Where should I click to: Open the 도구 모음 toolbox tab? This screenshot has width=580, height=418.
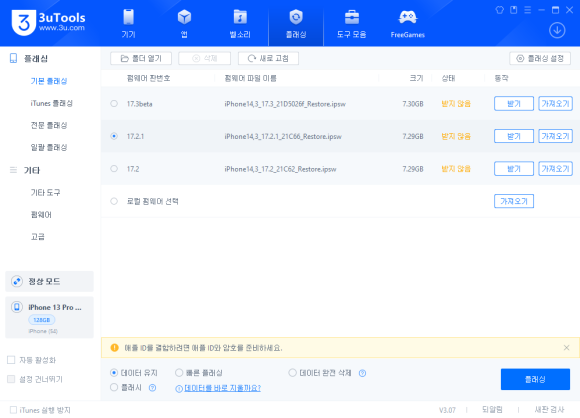click(x=351, y=23)
